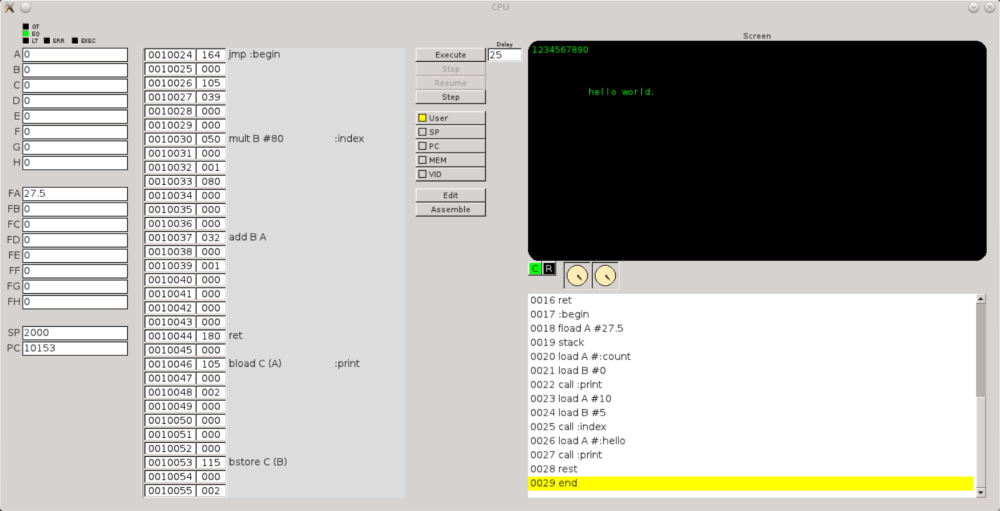1000x511 pixels.
Task: Click the Step button
Action: [x=451, y=97]
